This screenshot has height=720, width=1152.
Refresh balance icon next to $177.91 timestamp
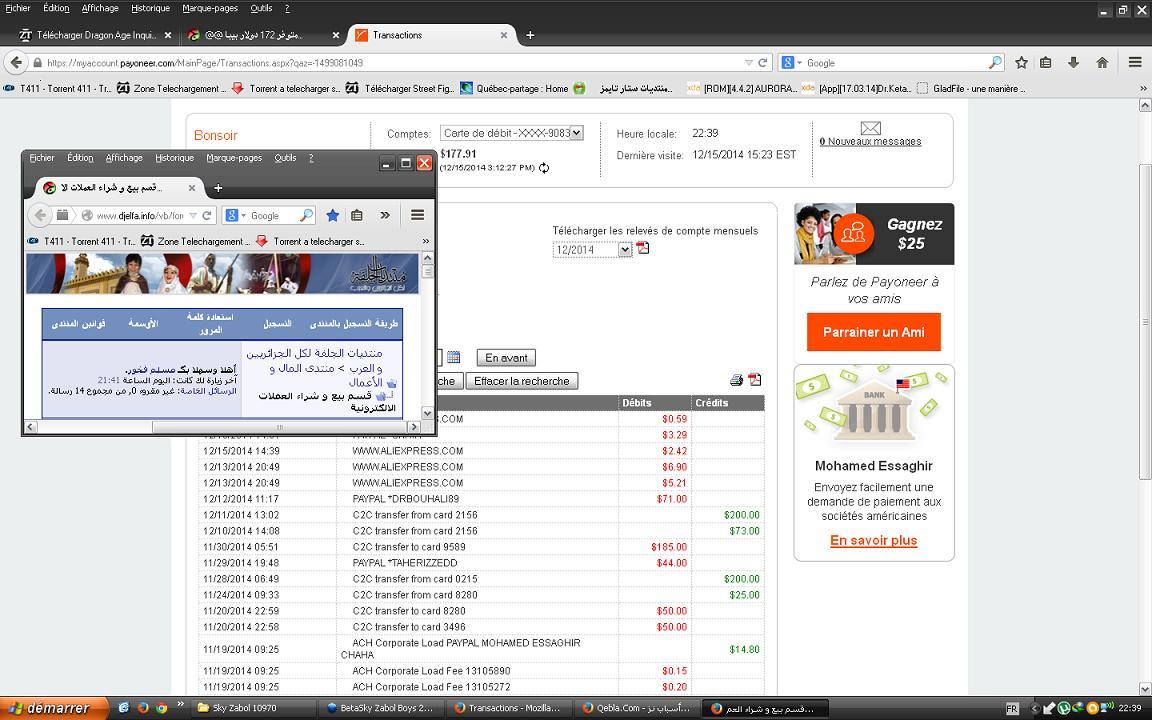[544, 168]
